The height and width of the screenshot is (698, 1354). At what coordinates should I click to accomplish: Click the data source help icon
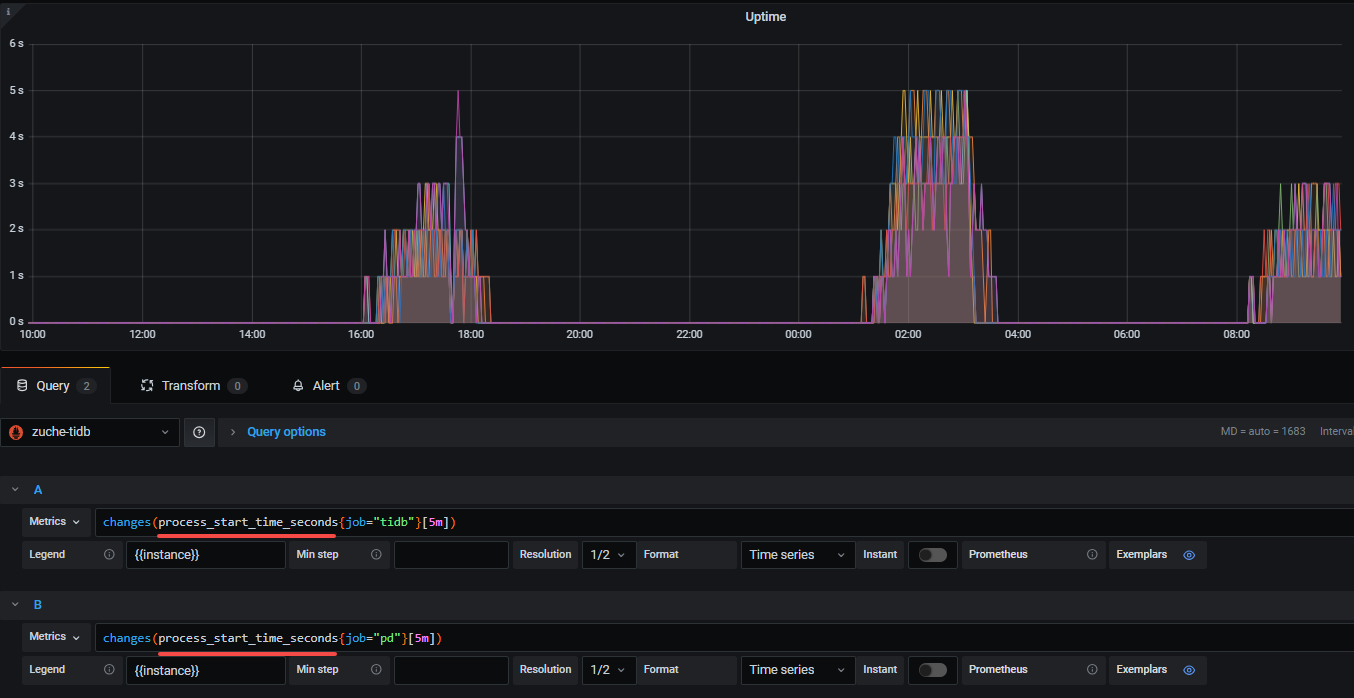coord(199,432)
